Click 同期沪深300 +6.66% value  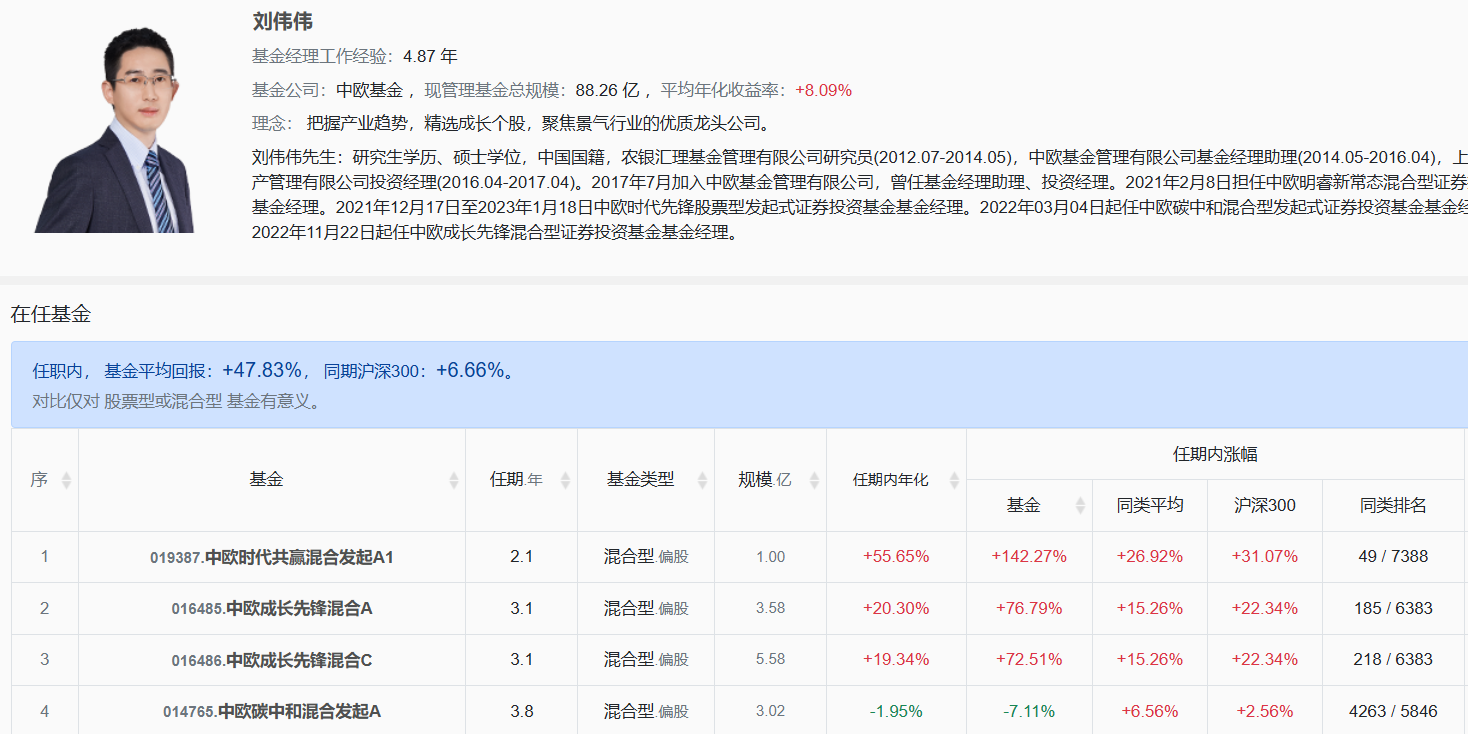tap(470, 370)
